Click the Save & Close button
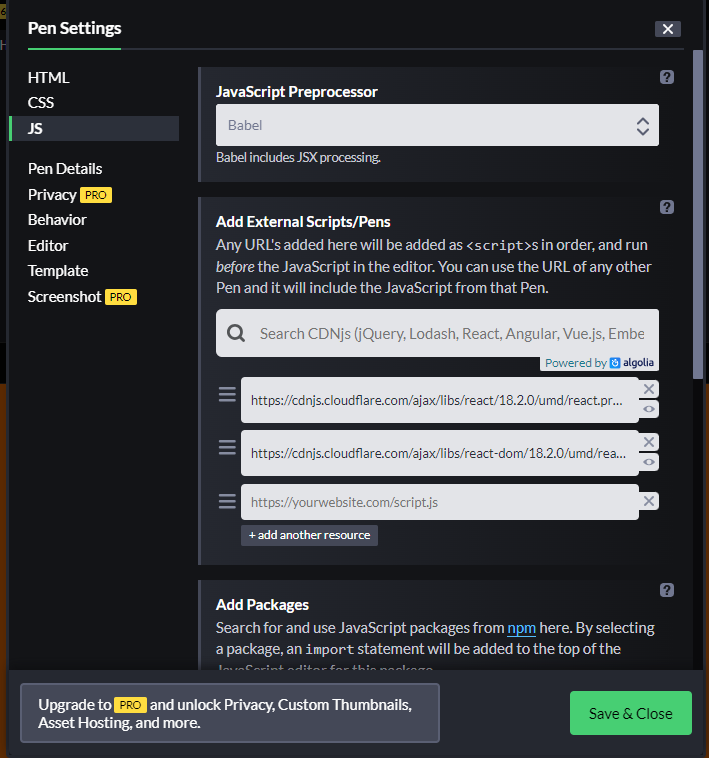Screen dimensions: 709x758 tap(630, 713)
